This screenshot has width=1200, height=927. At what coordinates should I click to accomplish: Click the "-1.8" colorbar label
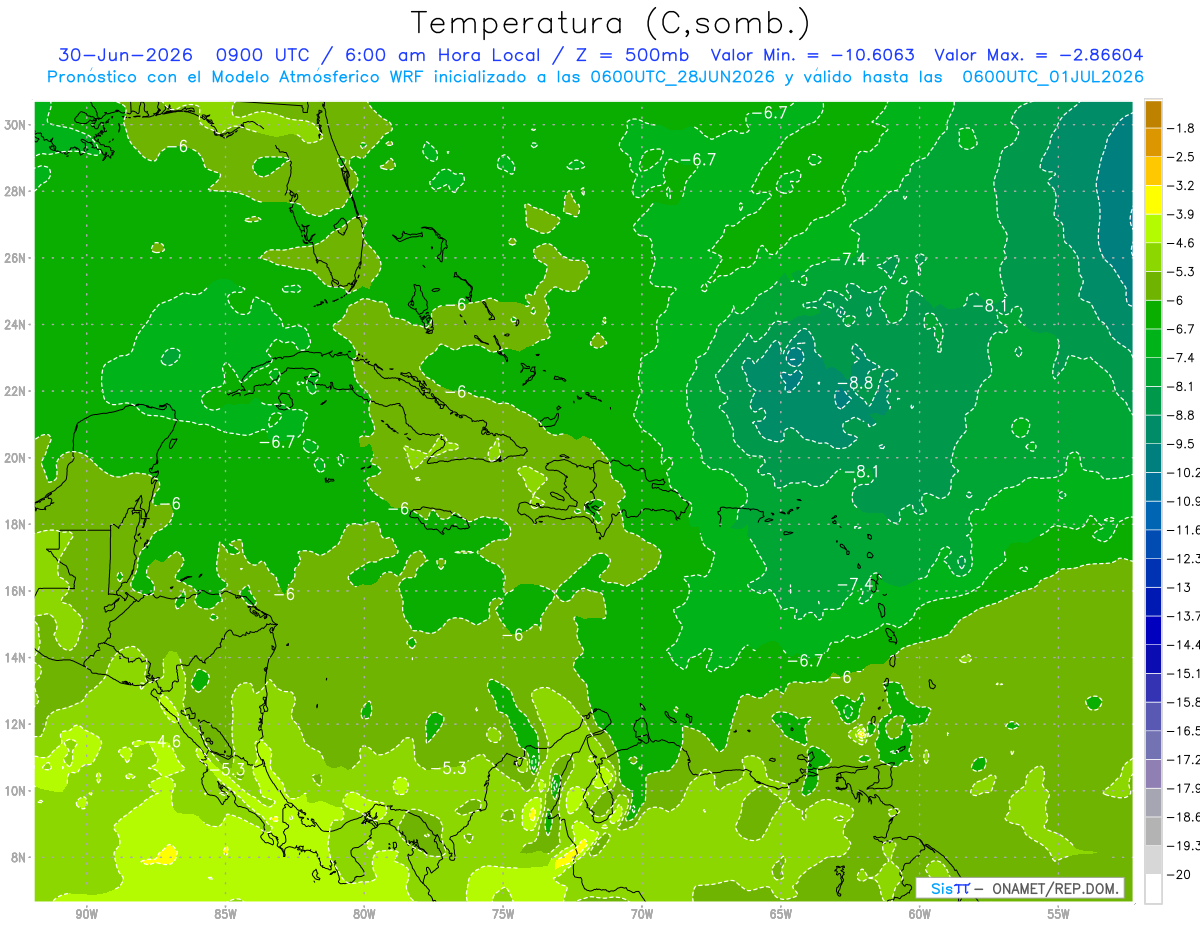point(1181,128)
